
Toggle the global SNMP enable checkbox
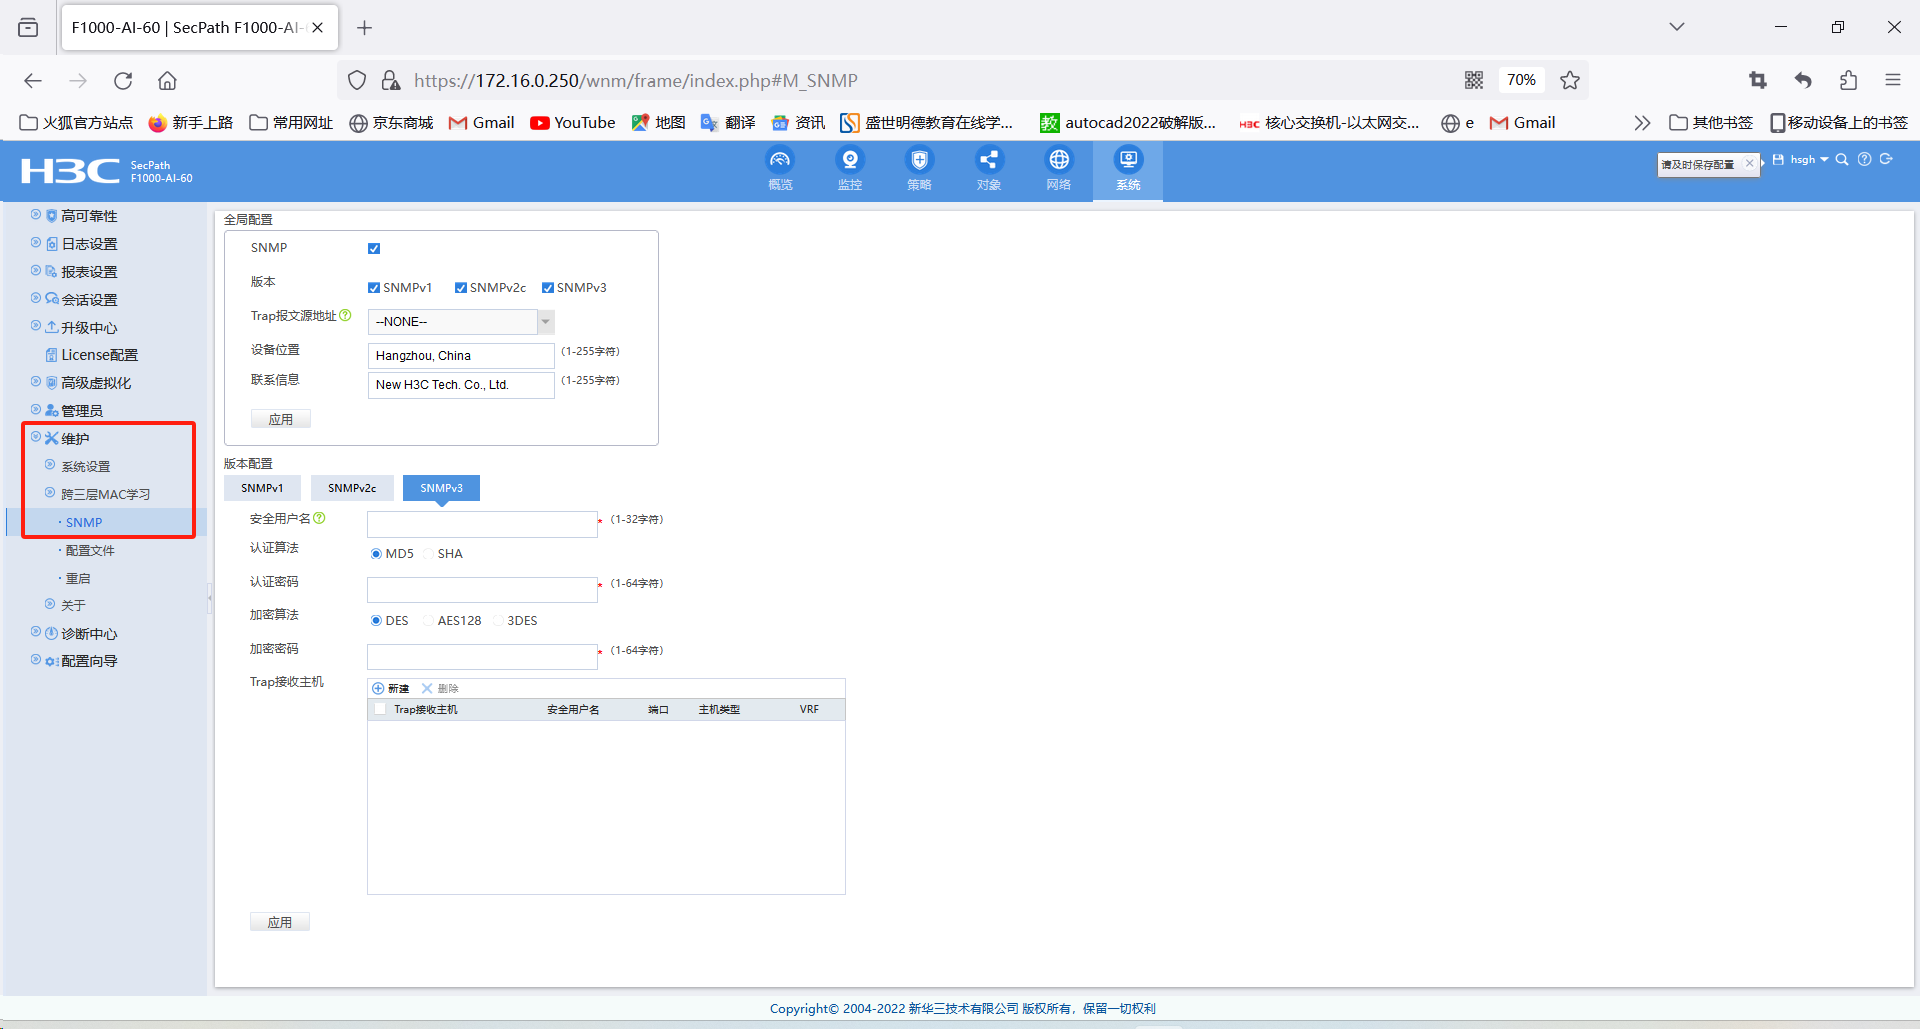pyautogui.click(x=374, y=249)
